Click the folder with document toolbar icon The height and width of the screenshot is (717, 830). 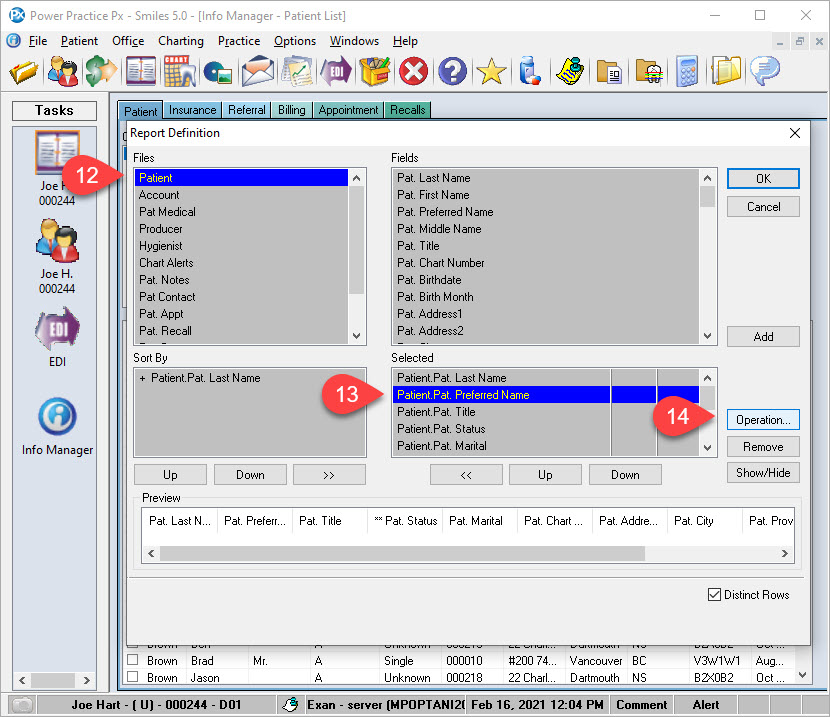609,71
